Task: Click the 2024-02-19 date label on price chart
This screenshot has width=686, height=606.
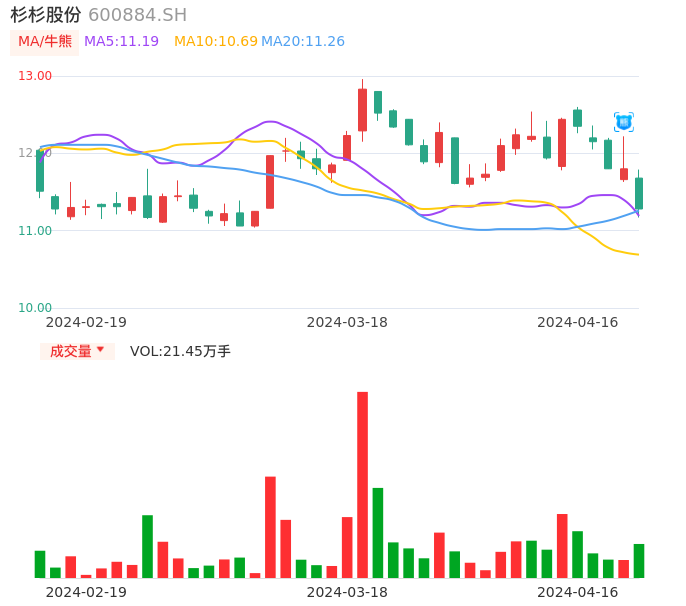Action: pos(86,322)
